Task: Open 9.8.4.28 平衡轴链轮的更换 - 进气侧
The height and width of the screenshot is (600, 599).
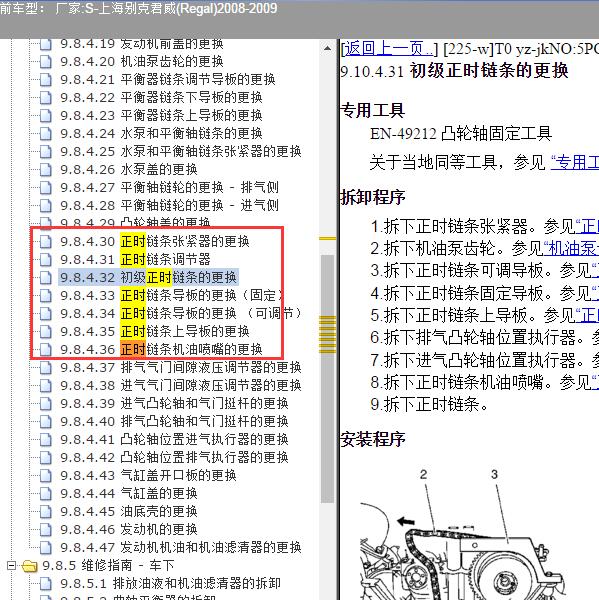Action: 169,205
